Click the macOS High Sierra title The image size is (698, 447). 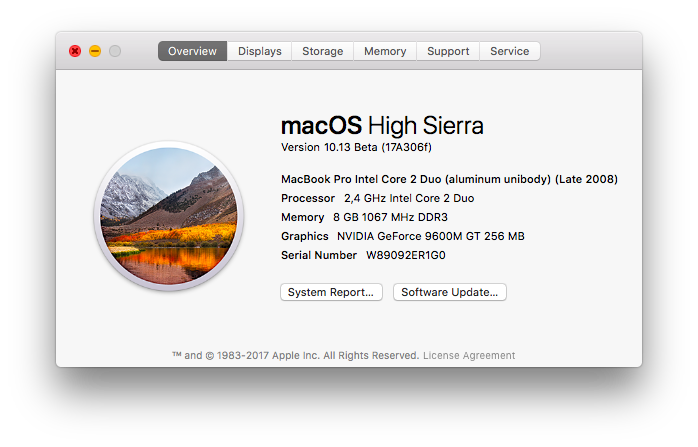click(382, 125)
